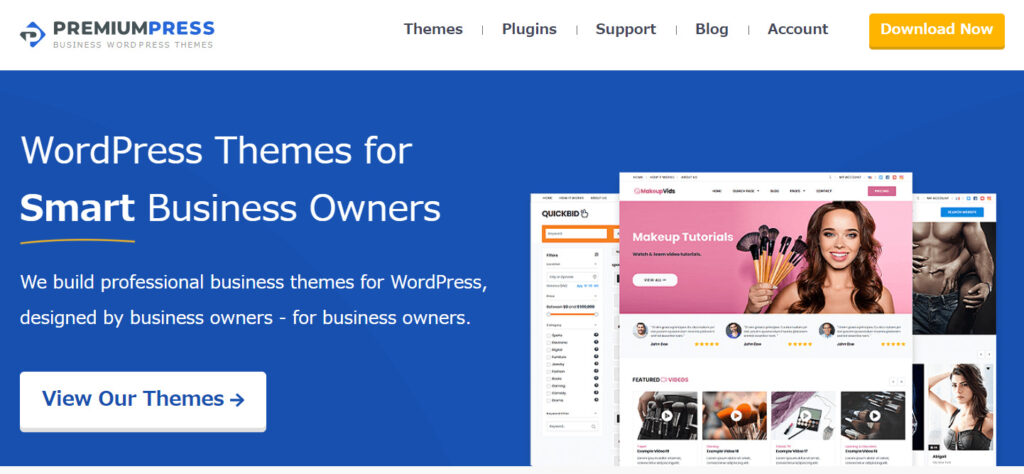Click VIEW ALL button under Makeup Tutorials
Screen dimensions: 1024x474
[x=654, y=280]
